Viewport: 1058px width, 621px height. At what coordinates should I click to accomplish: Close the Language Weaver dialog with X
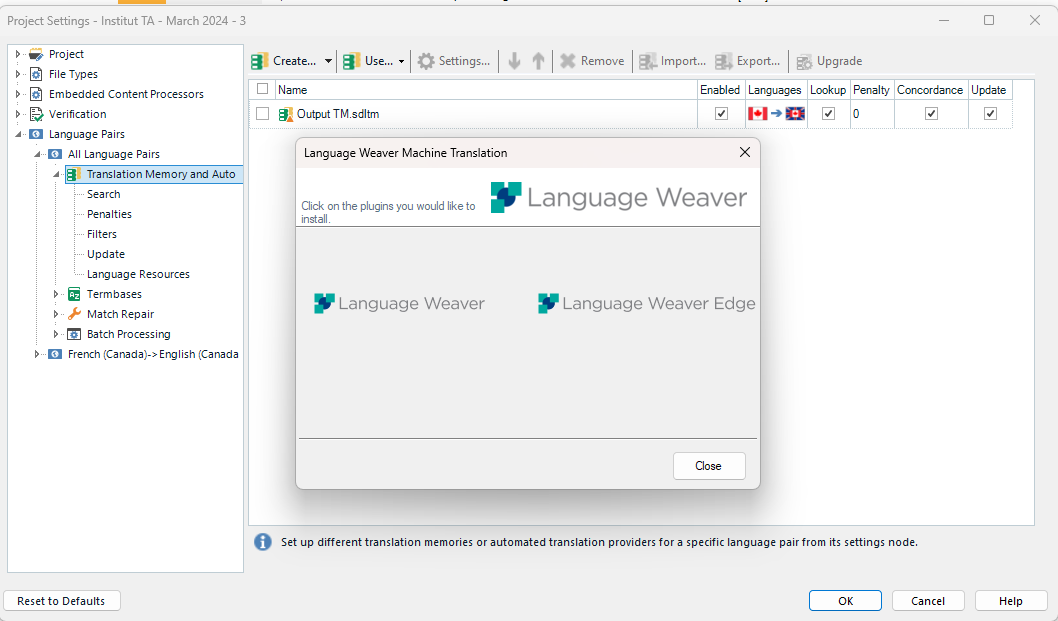745,153
